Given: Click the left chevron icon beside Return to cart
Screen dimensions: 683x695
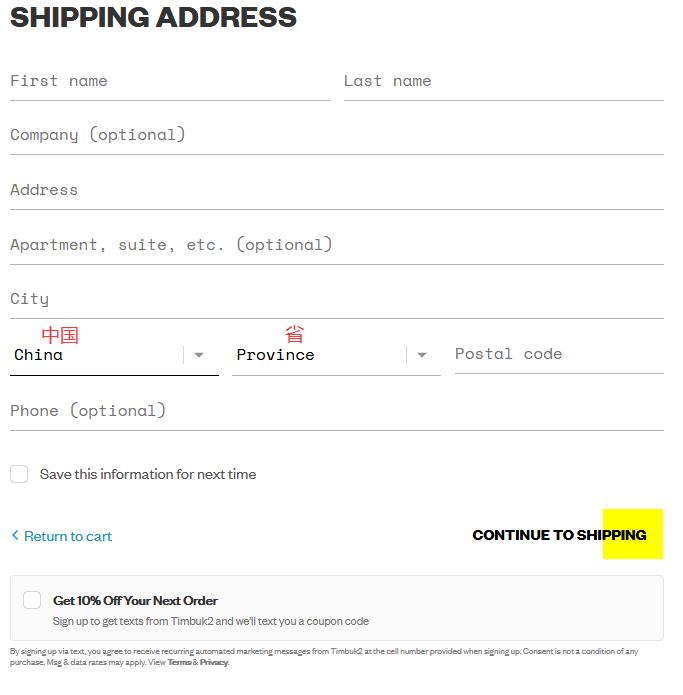Looking at the screenshot, I should coord(15,536).
